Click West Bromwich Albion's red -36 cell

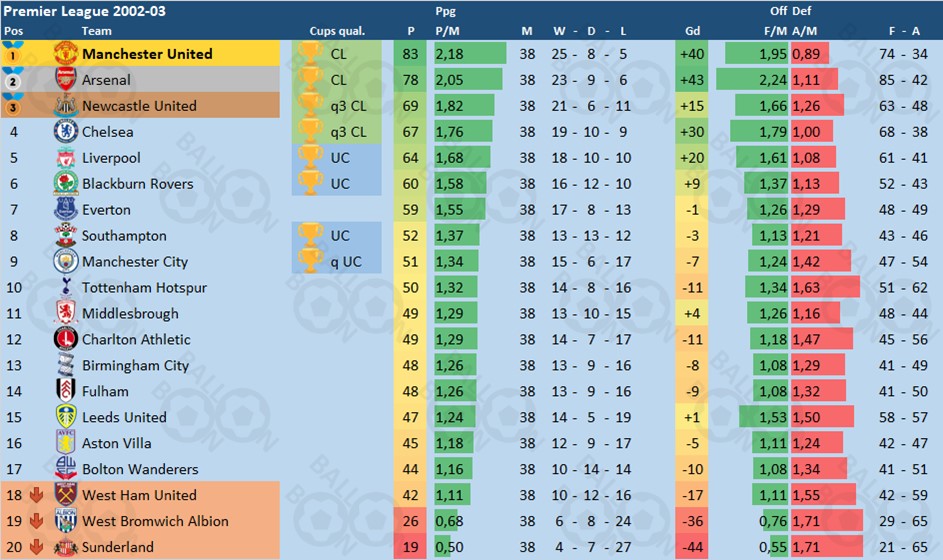pos(692,521)
